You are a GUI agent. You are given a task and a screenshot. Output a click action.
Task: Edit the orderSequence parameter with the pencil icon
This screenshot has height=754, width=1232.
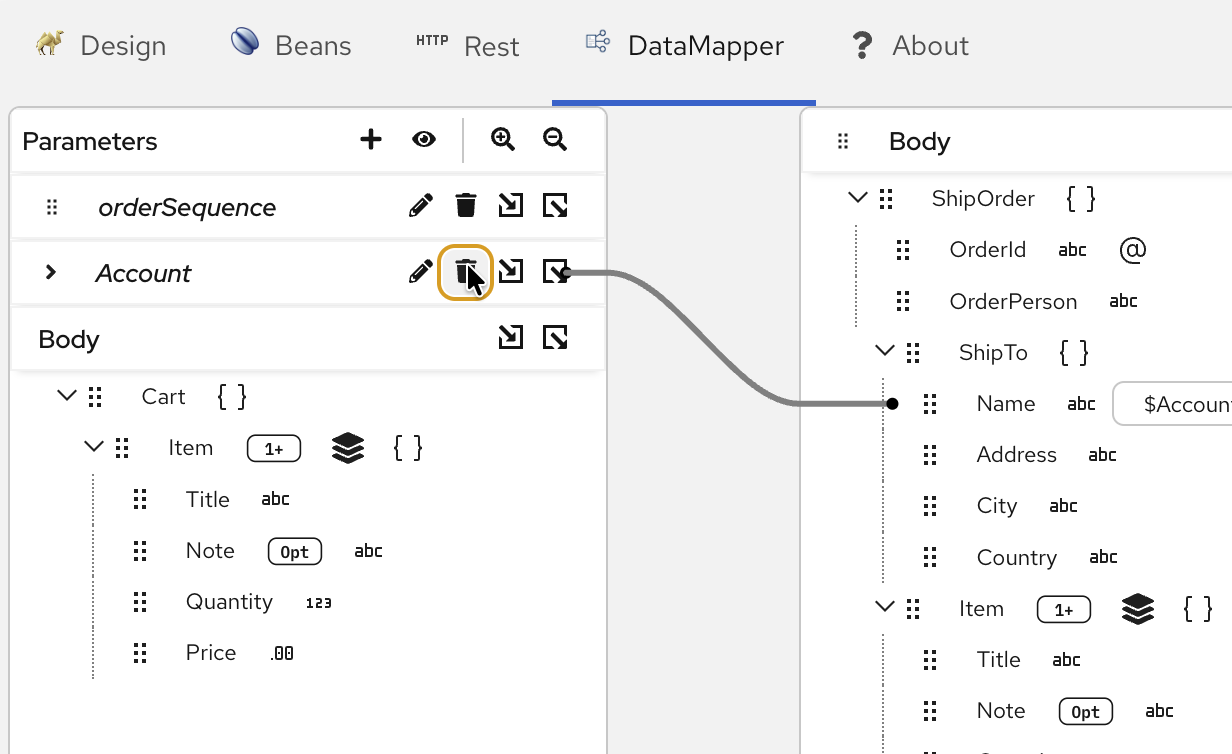[420, 205]
